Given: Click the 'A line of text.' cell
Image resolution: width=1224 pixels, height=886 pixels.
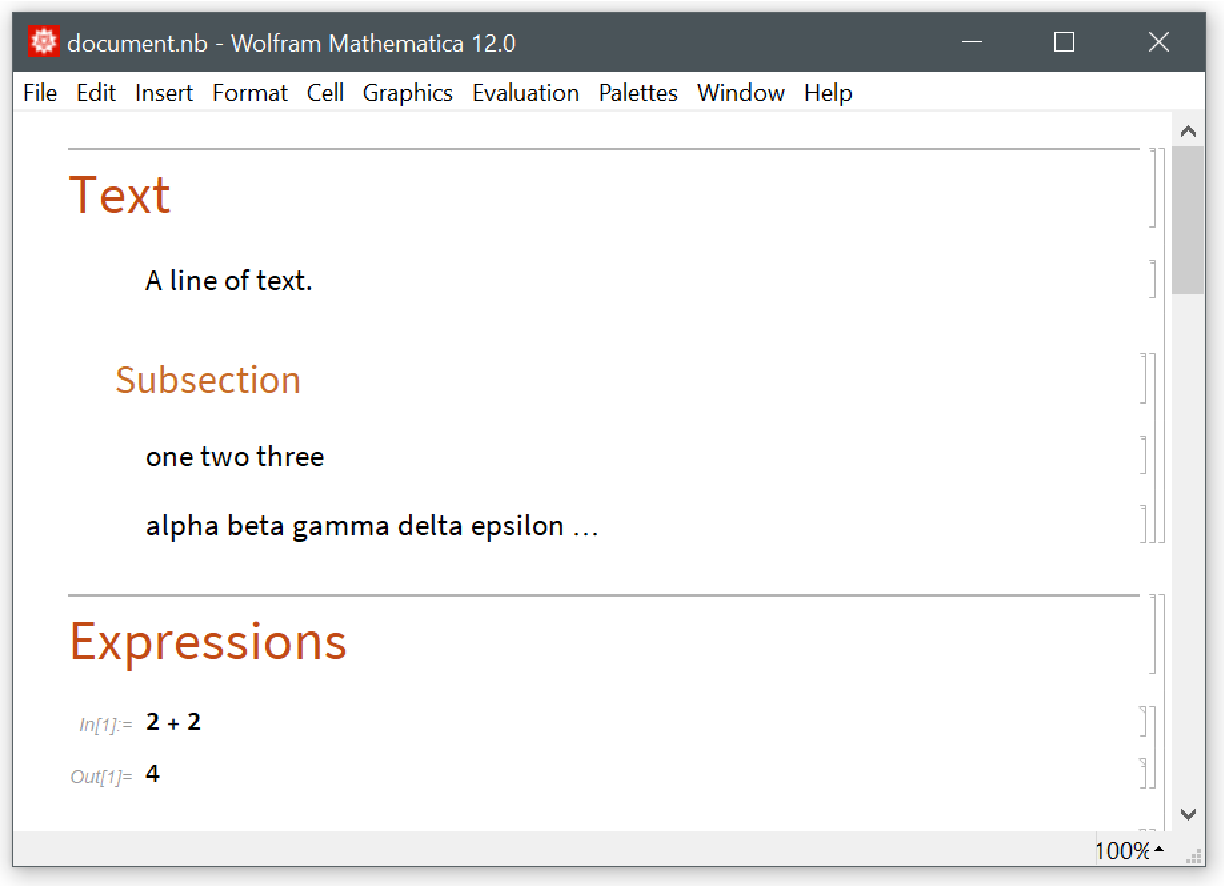Looking at the screenshot, I should click(229, 281).
